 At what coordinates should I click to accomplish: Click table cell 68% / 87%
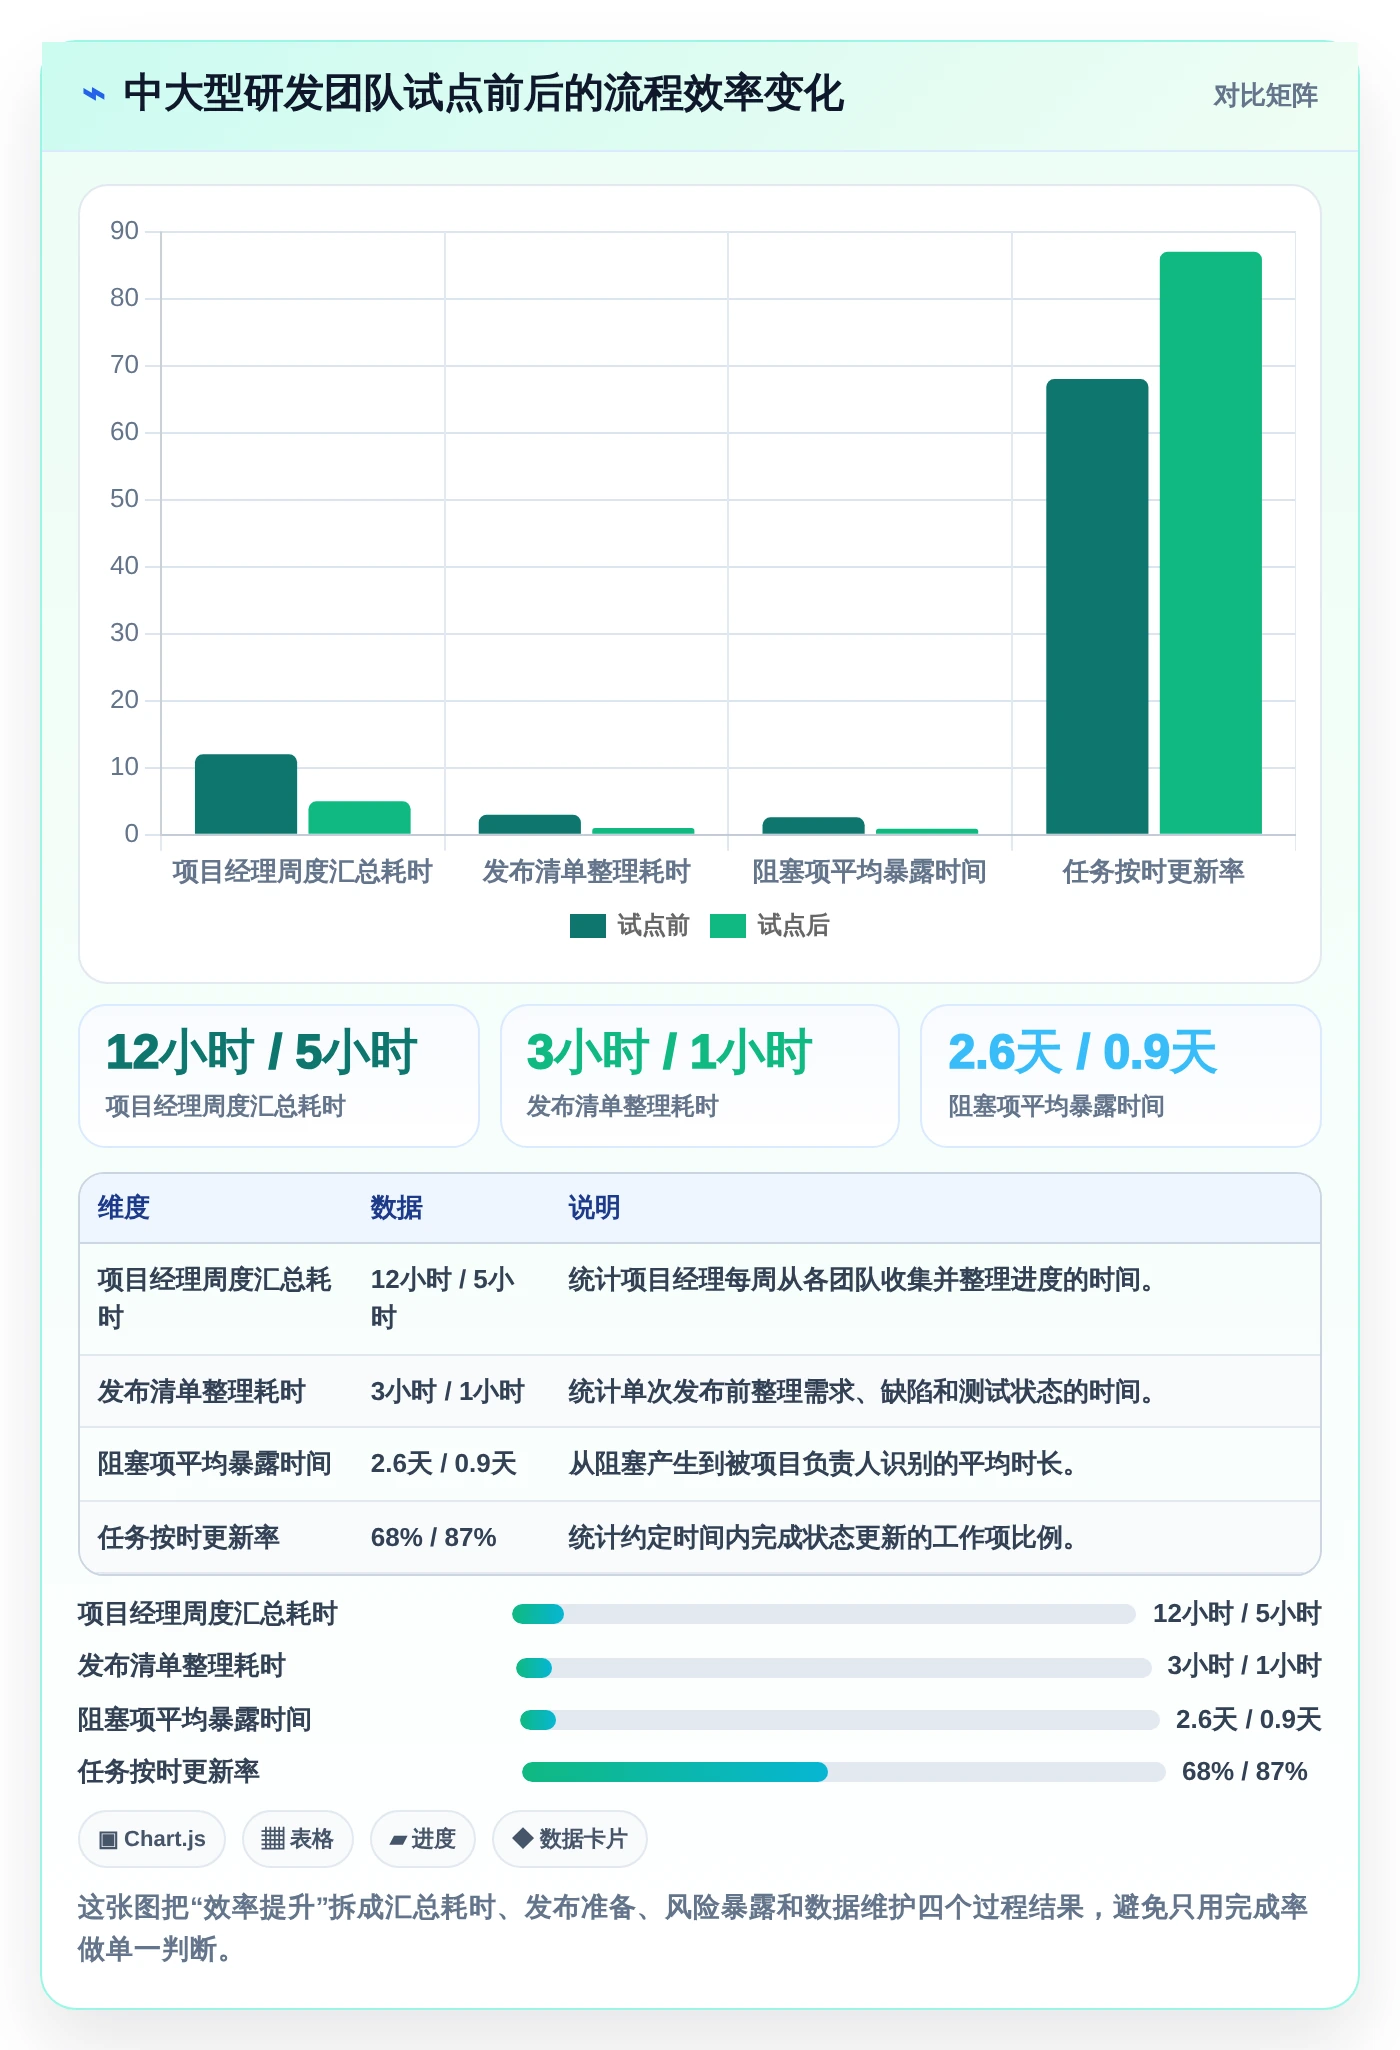434,1538
